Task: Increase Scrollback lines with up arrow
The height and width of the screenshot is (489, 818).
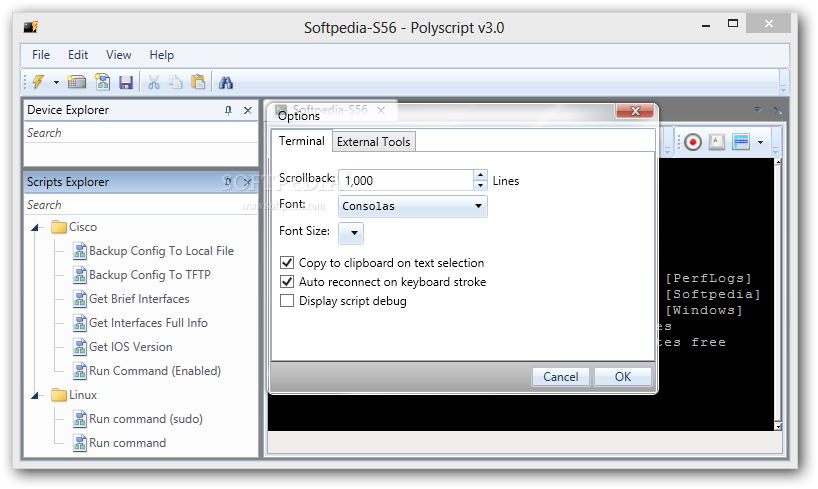Action: click(480, 175)
